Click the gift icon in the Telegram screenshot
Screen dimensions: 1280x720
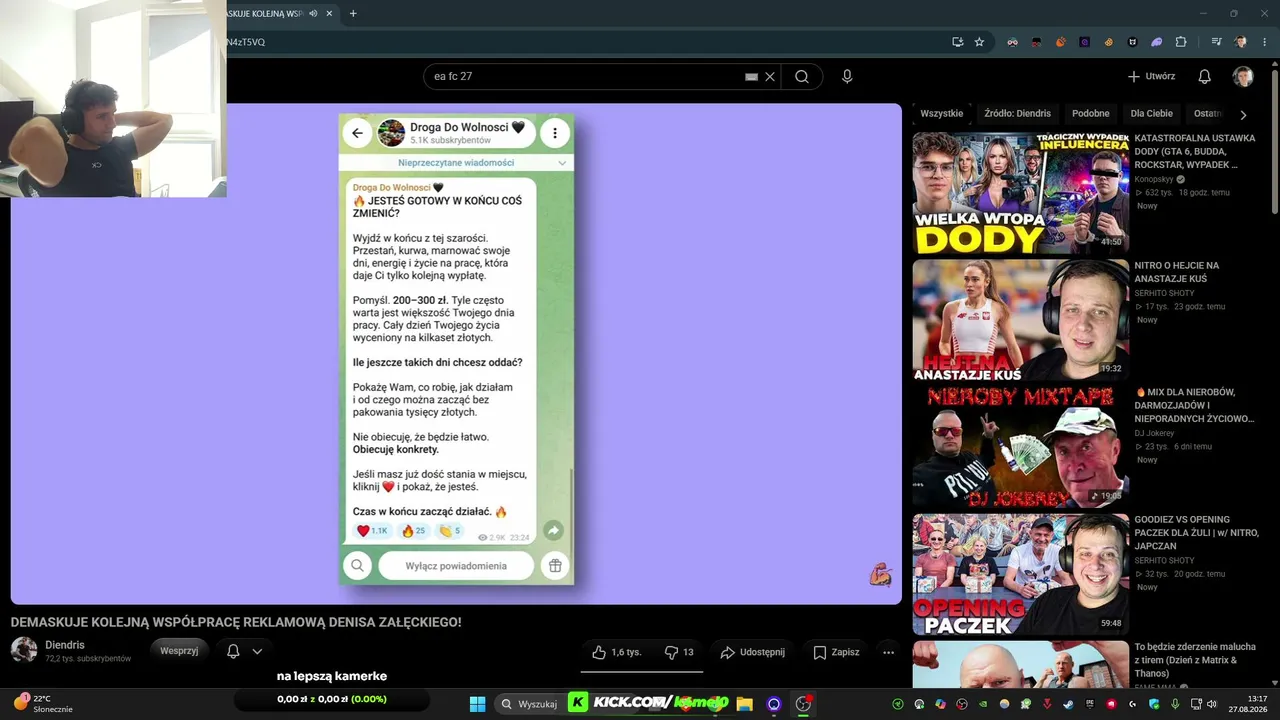(x=555, y=566)
